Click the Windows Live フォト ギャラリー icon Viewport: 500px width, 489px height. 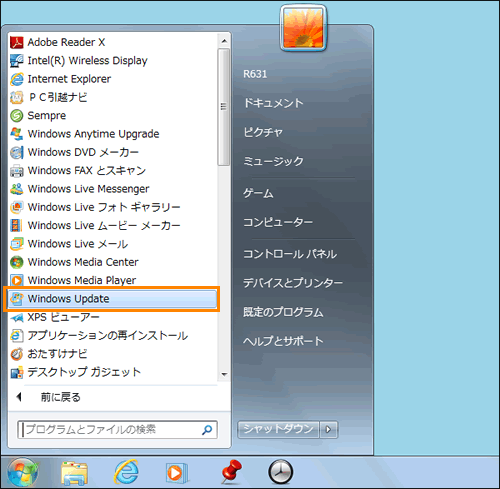point(17,207)
